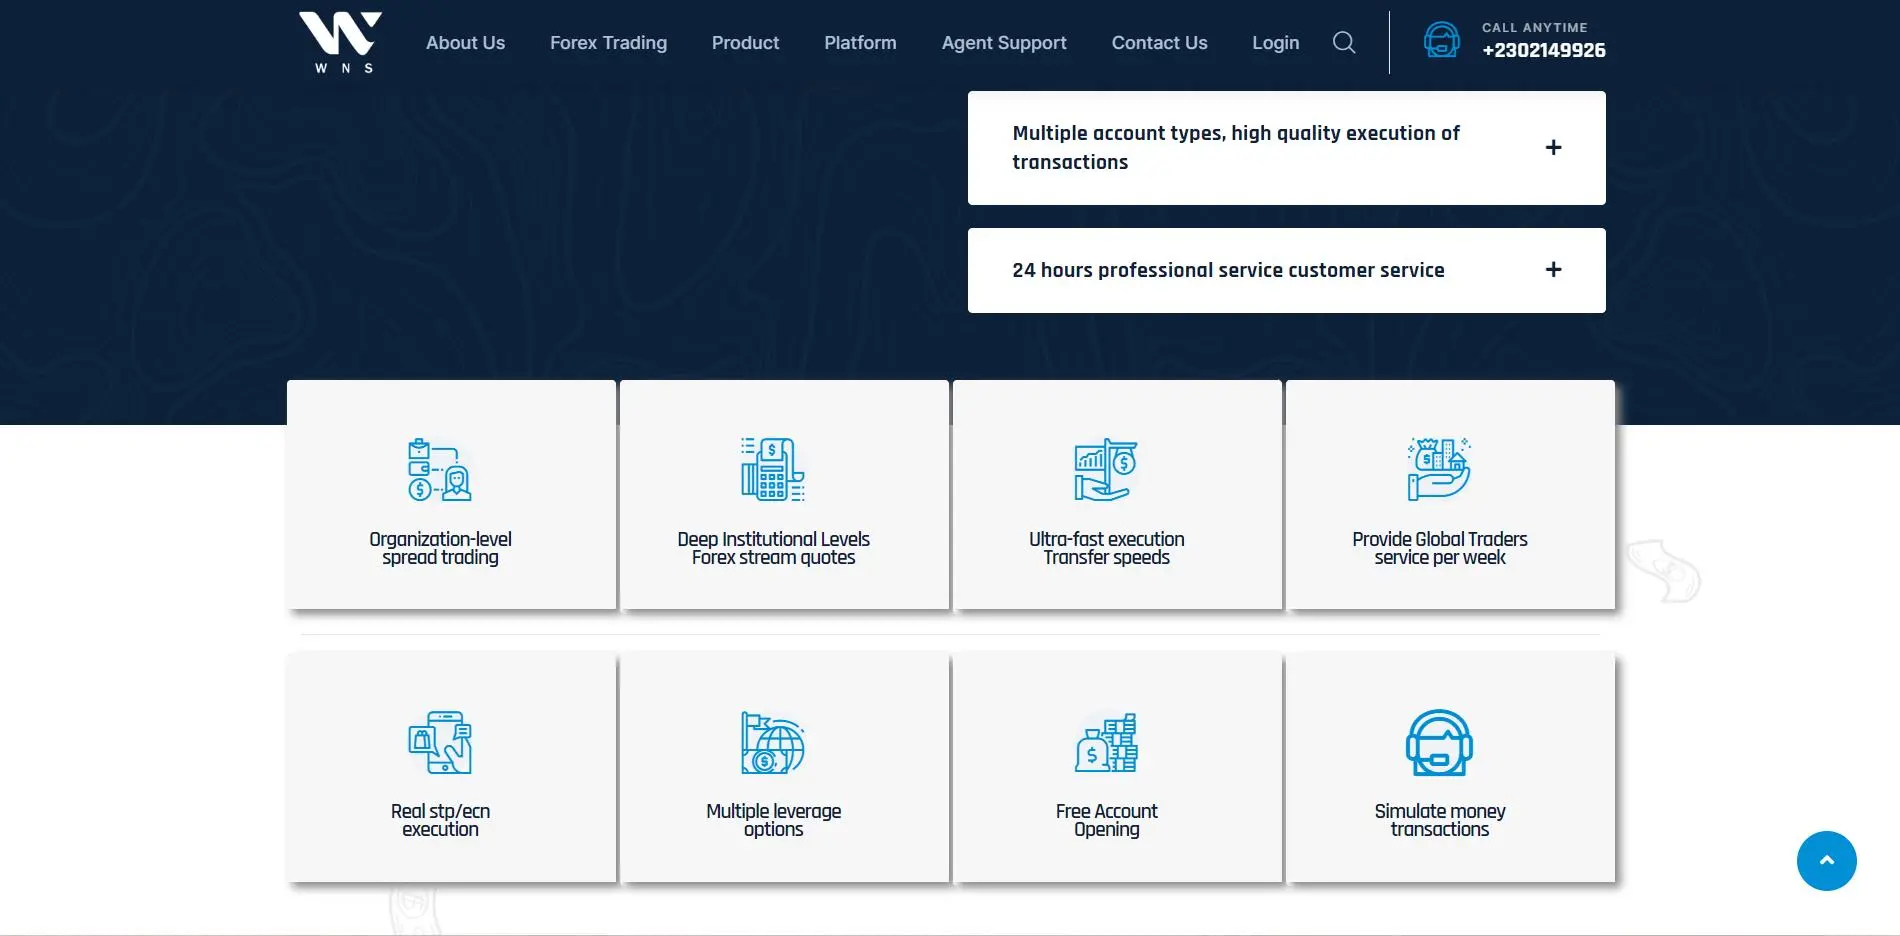Viewport: 1900px width, 936px height.
Task: Click Provide Global Traders hand icon
Action: (1439, 469)
